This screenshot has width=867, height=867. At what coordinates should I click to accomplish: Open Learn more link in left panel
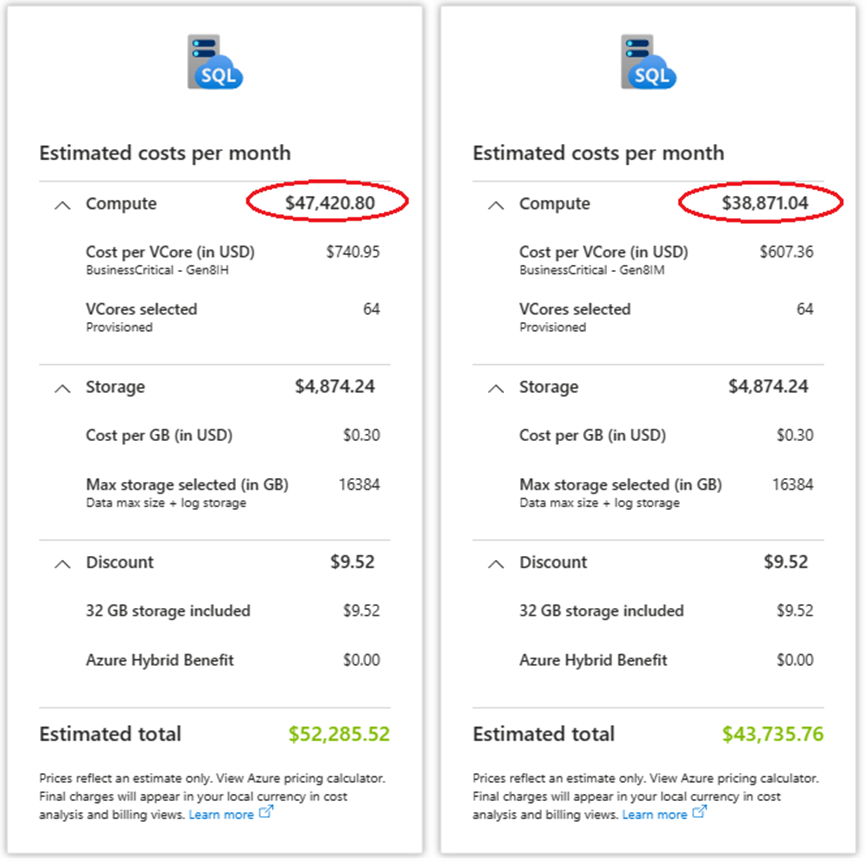(x=221, y=814)
